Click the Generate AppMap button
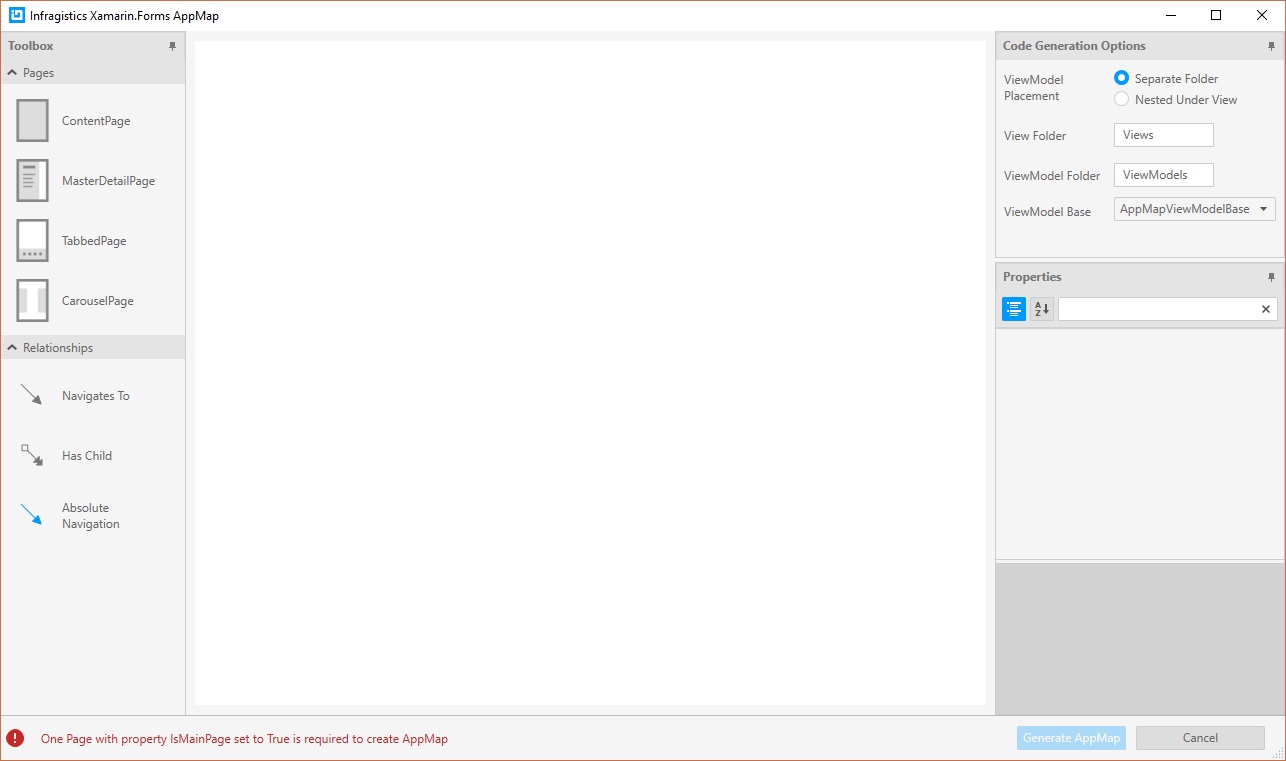Screen dimensions: 1286x761 pyautogui.click(x=1071, y=737)
